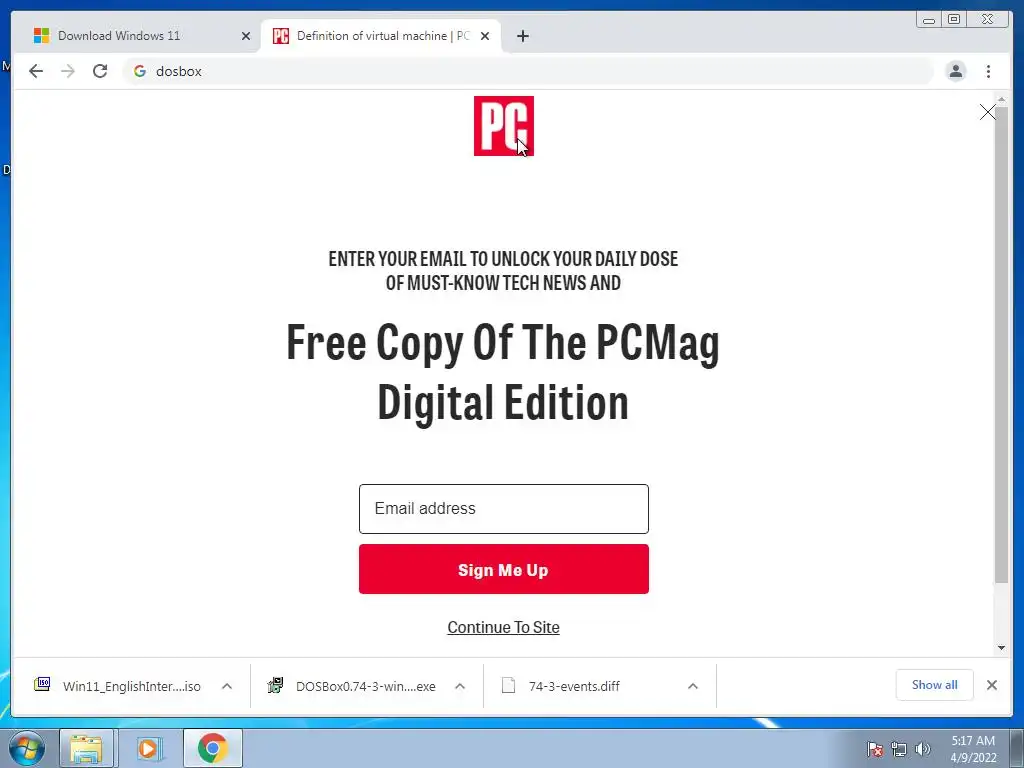The width and height of the screenshot is (1024, 768).
Task: Open a new tab with the plus icon
Action: point(522,36)
